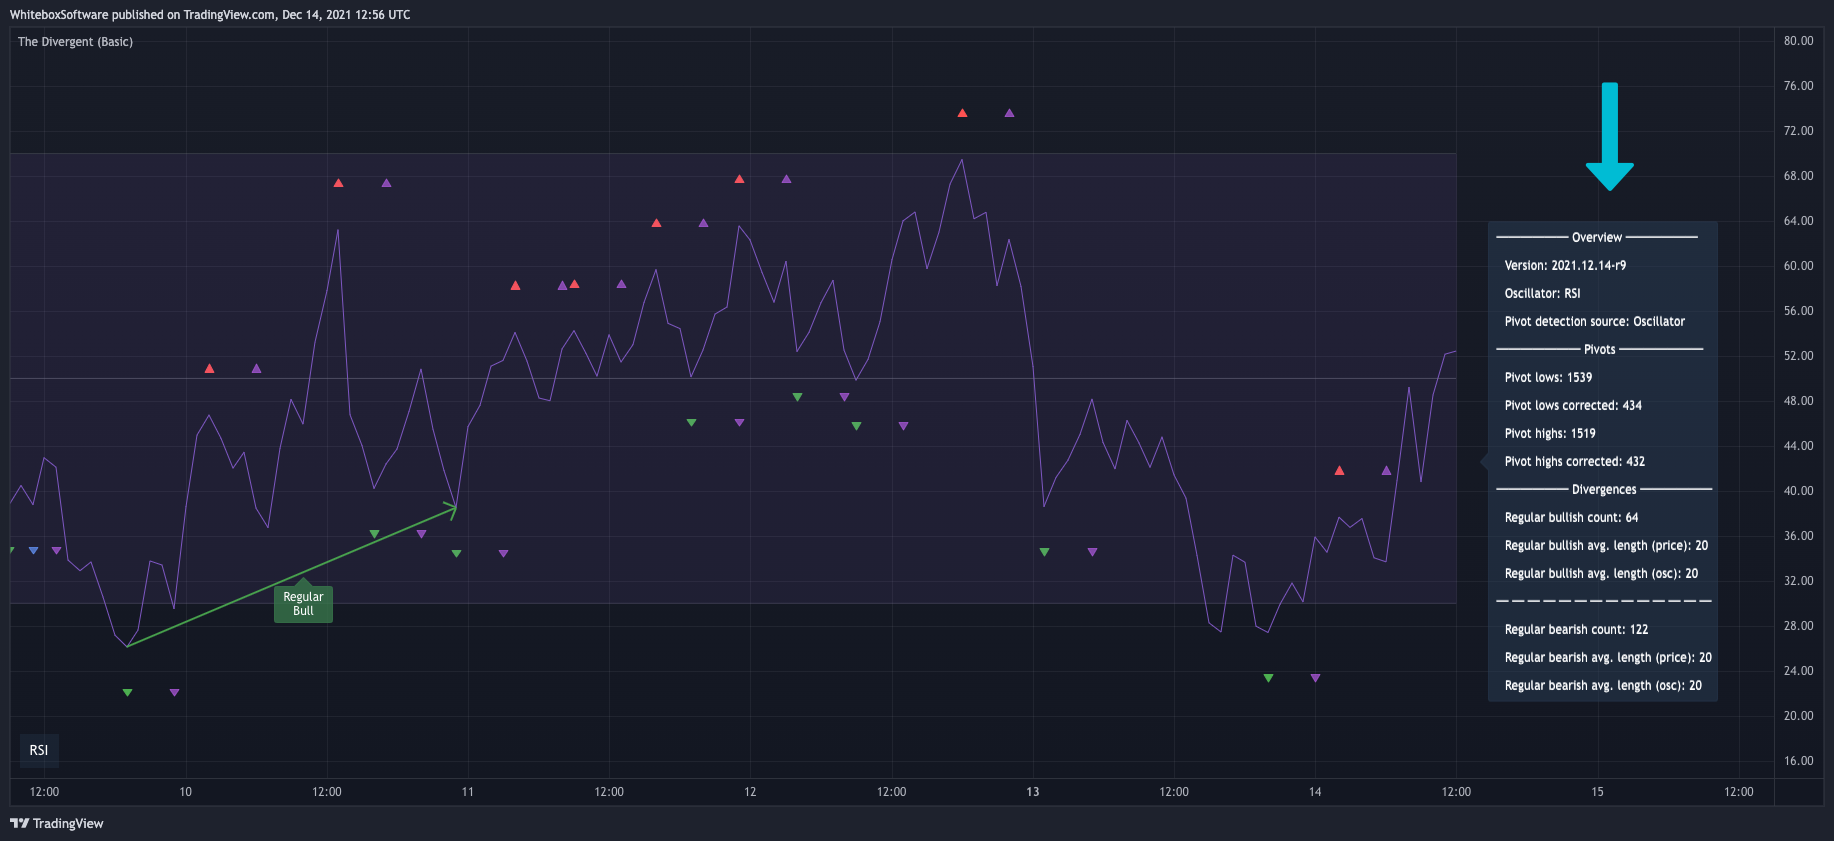Click date label 11 on time axis
1834x841 pixels.
click(x=467, y=792)
